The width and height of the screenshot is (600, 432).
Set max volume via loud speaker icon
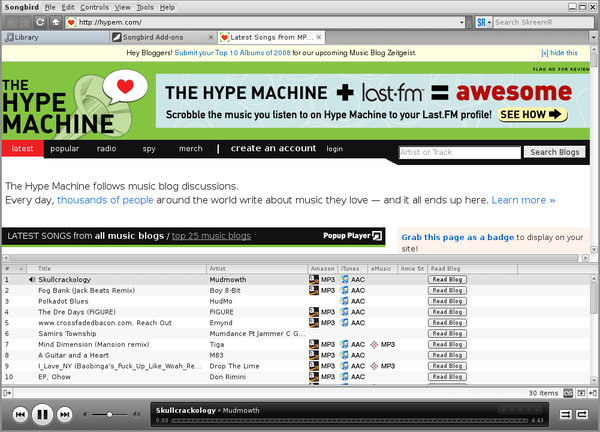tap(136, 414)
